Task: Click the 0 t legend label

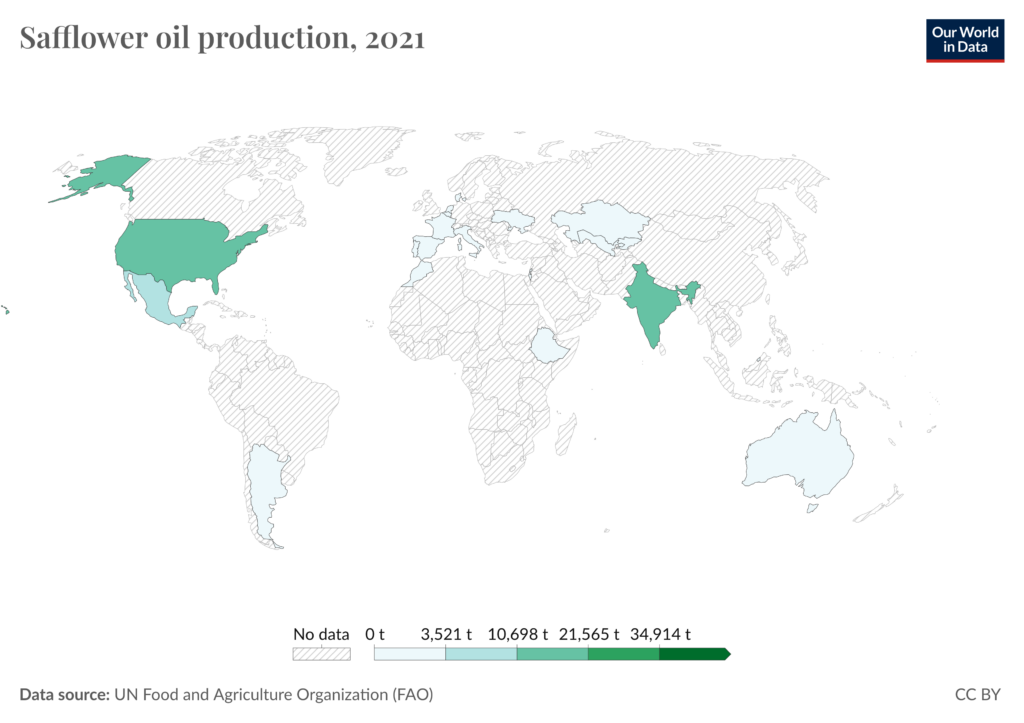Action: click(375, 634)
